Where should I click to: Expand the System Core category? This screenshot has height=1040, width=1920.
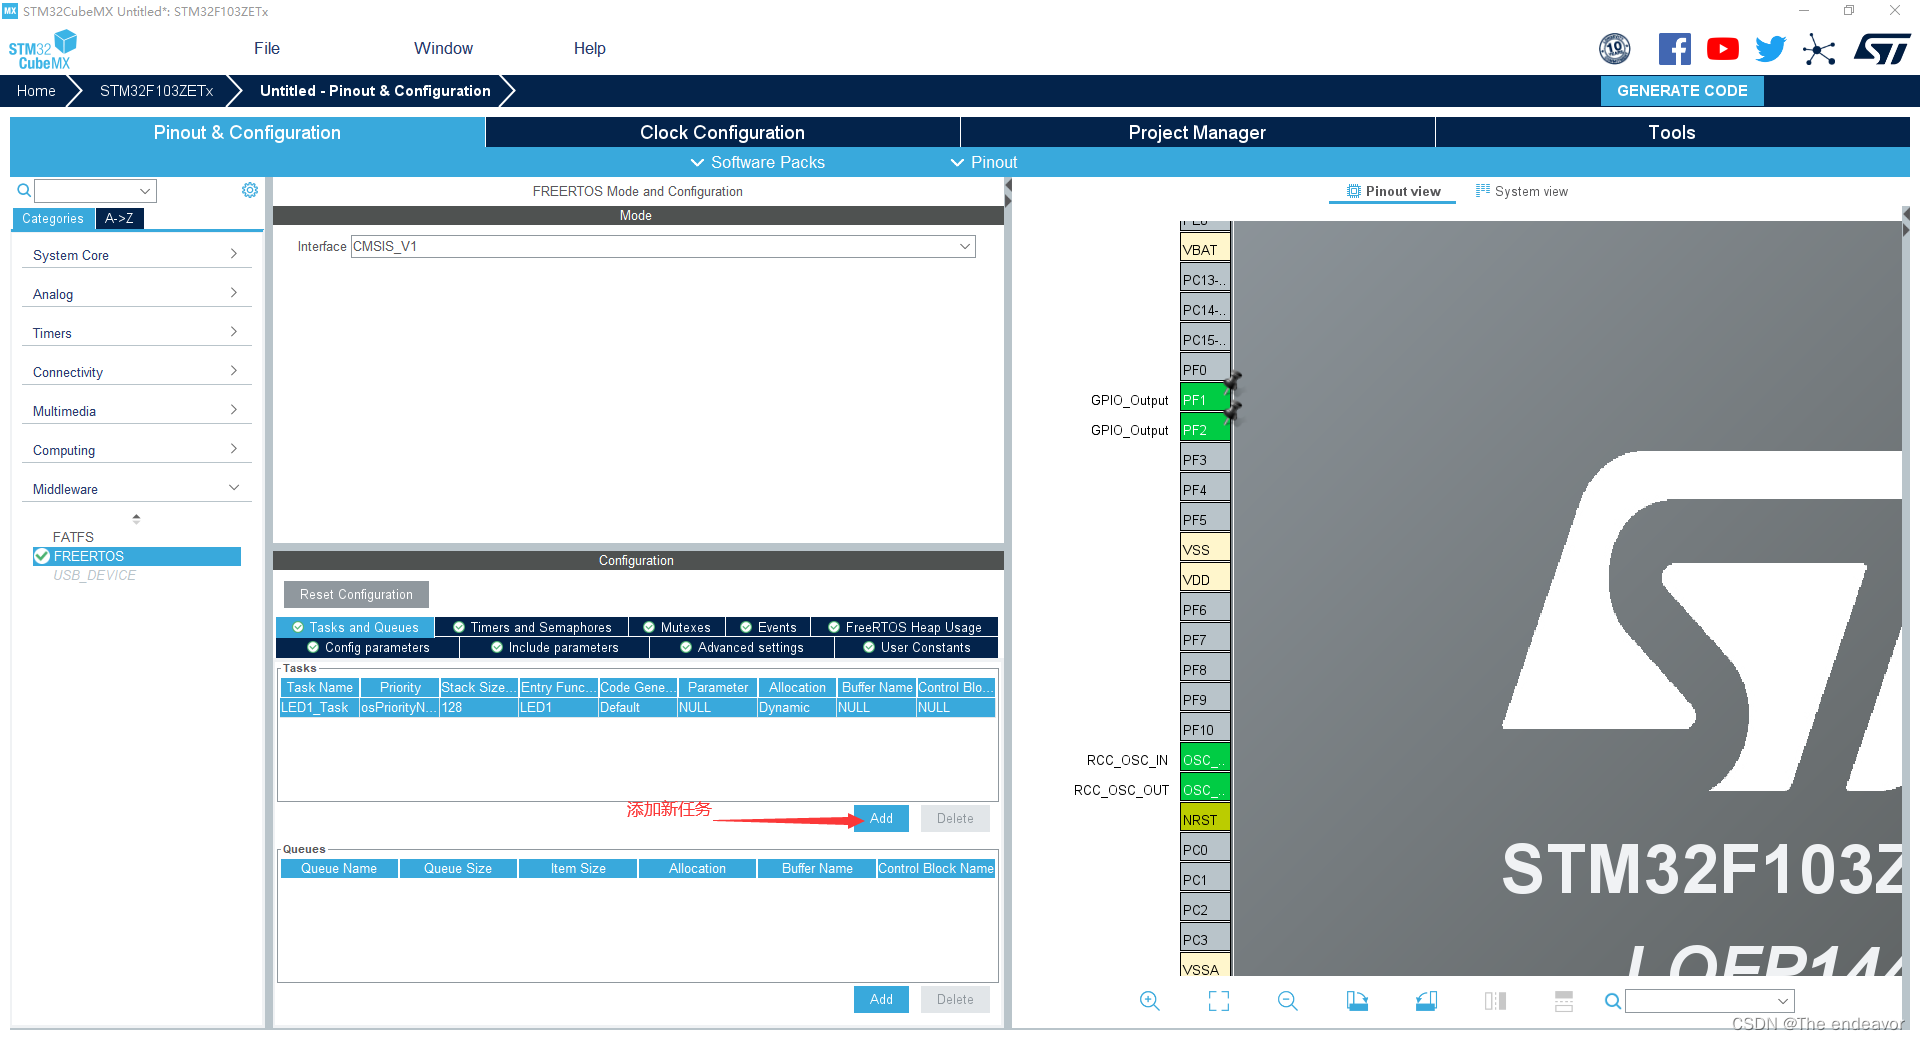pos(136,255)
